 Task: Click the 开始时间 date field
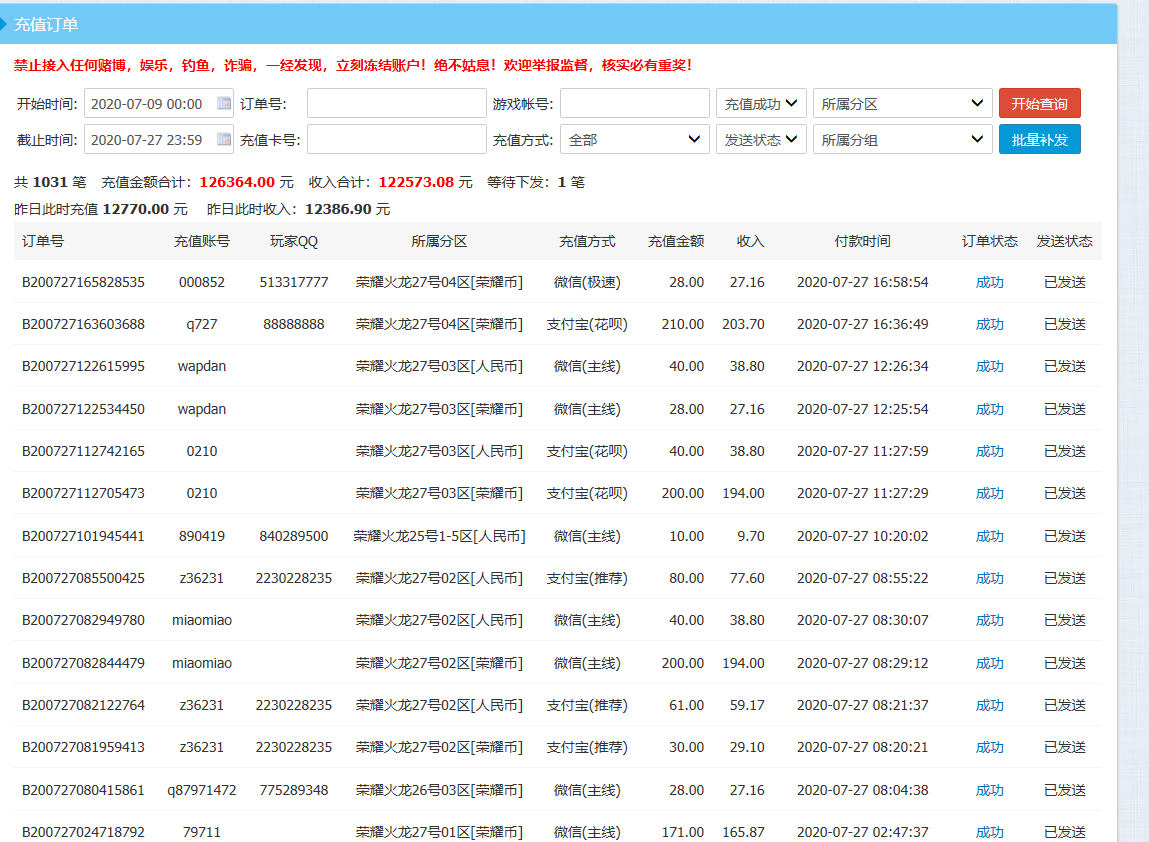[x=158, y=103]
